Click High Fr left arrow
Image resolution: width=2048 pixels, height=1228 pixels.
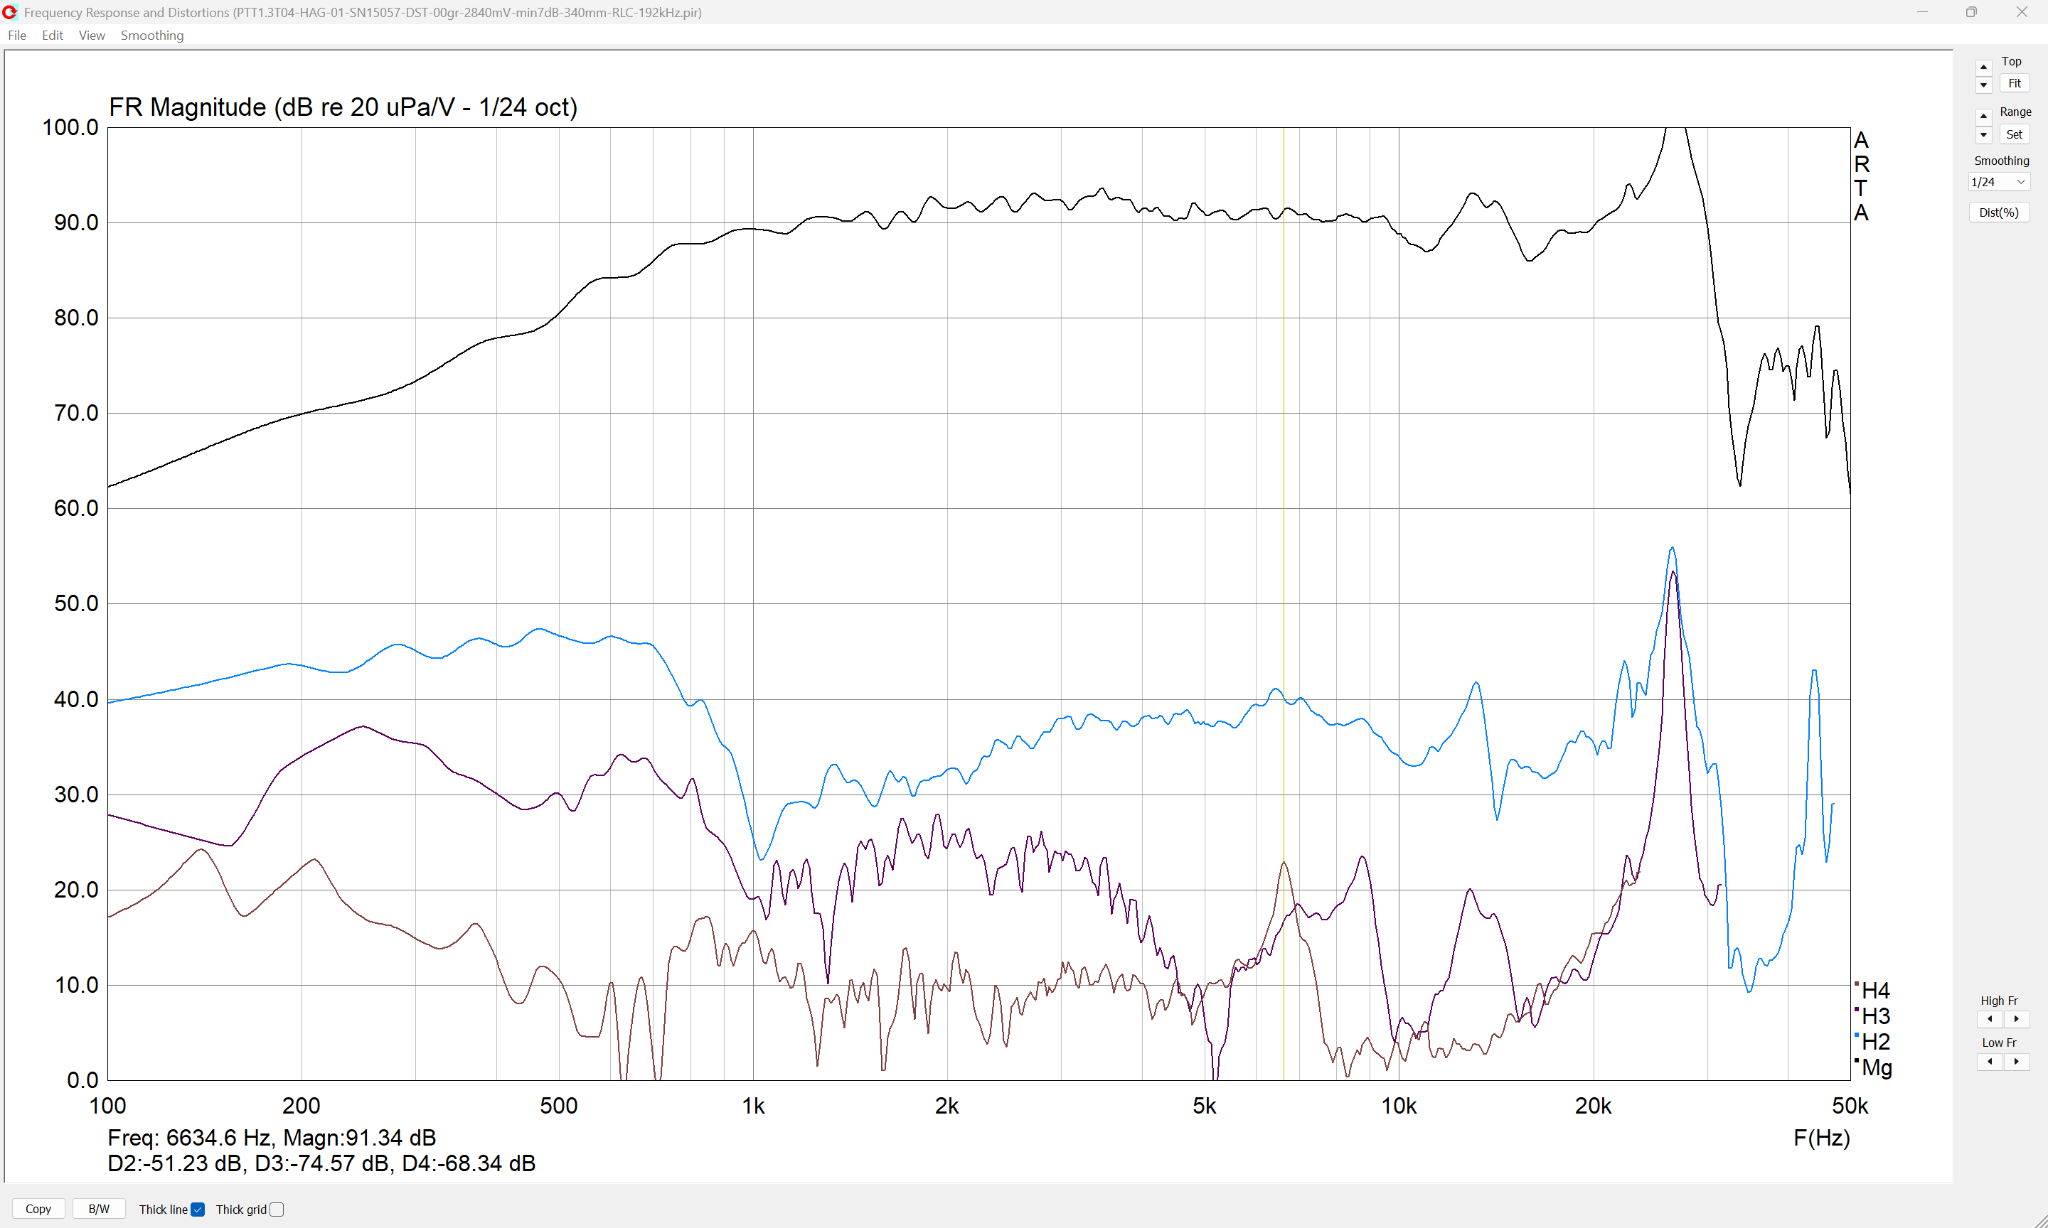[1990, 1019]
